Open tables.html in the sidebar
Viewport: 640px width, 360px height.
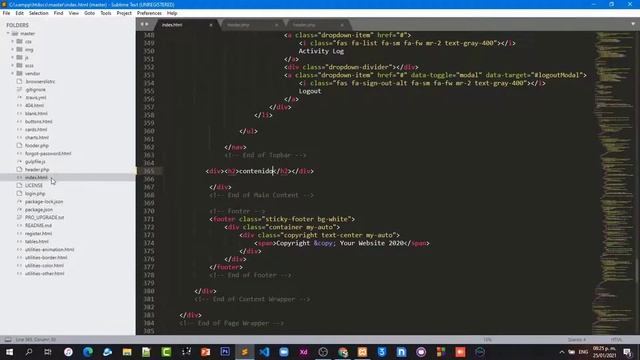pos(36,242)
